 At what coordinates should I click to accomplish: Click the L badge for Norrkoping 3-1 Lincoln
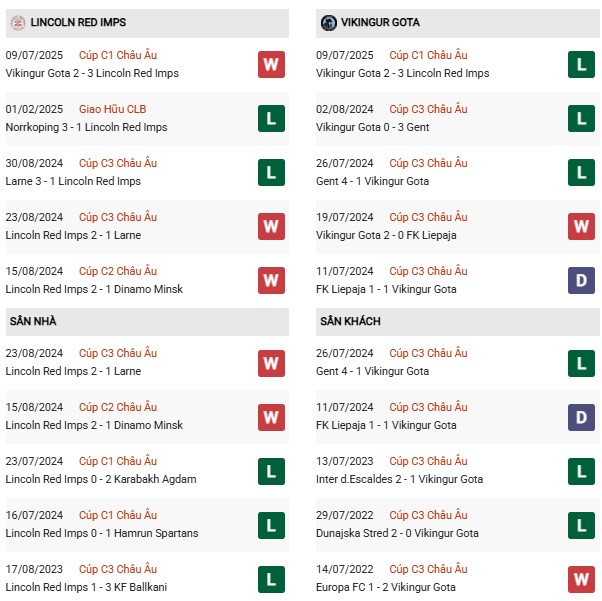(271, 119)
